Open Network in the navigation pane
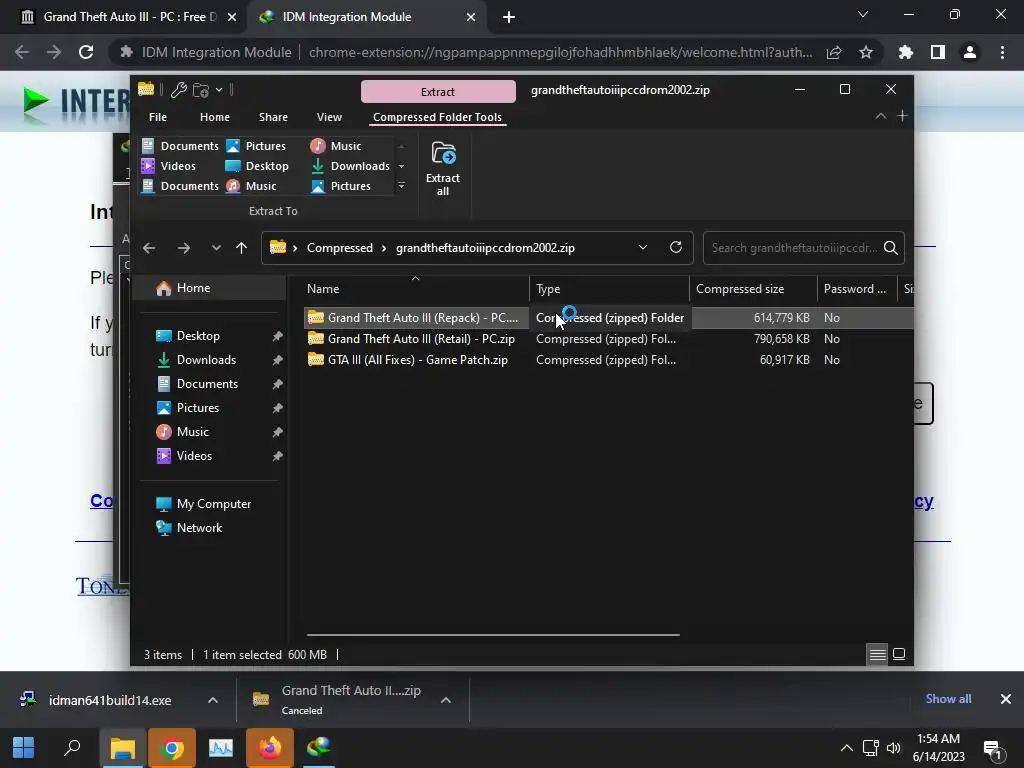The image size is (1024, 768). pos(199,528)
